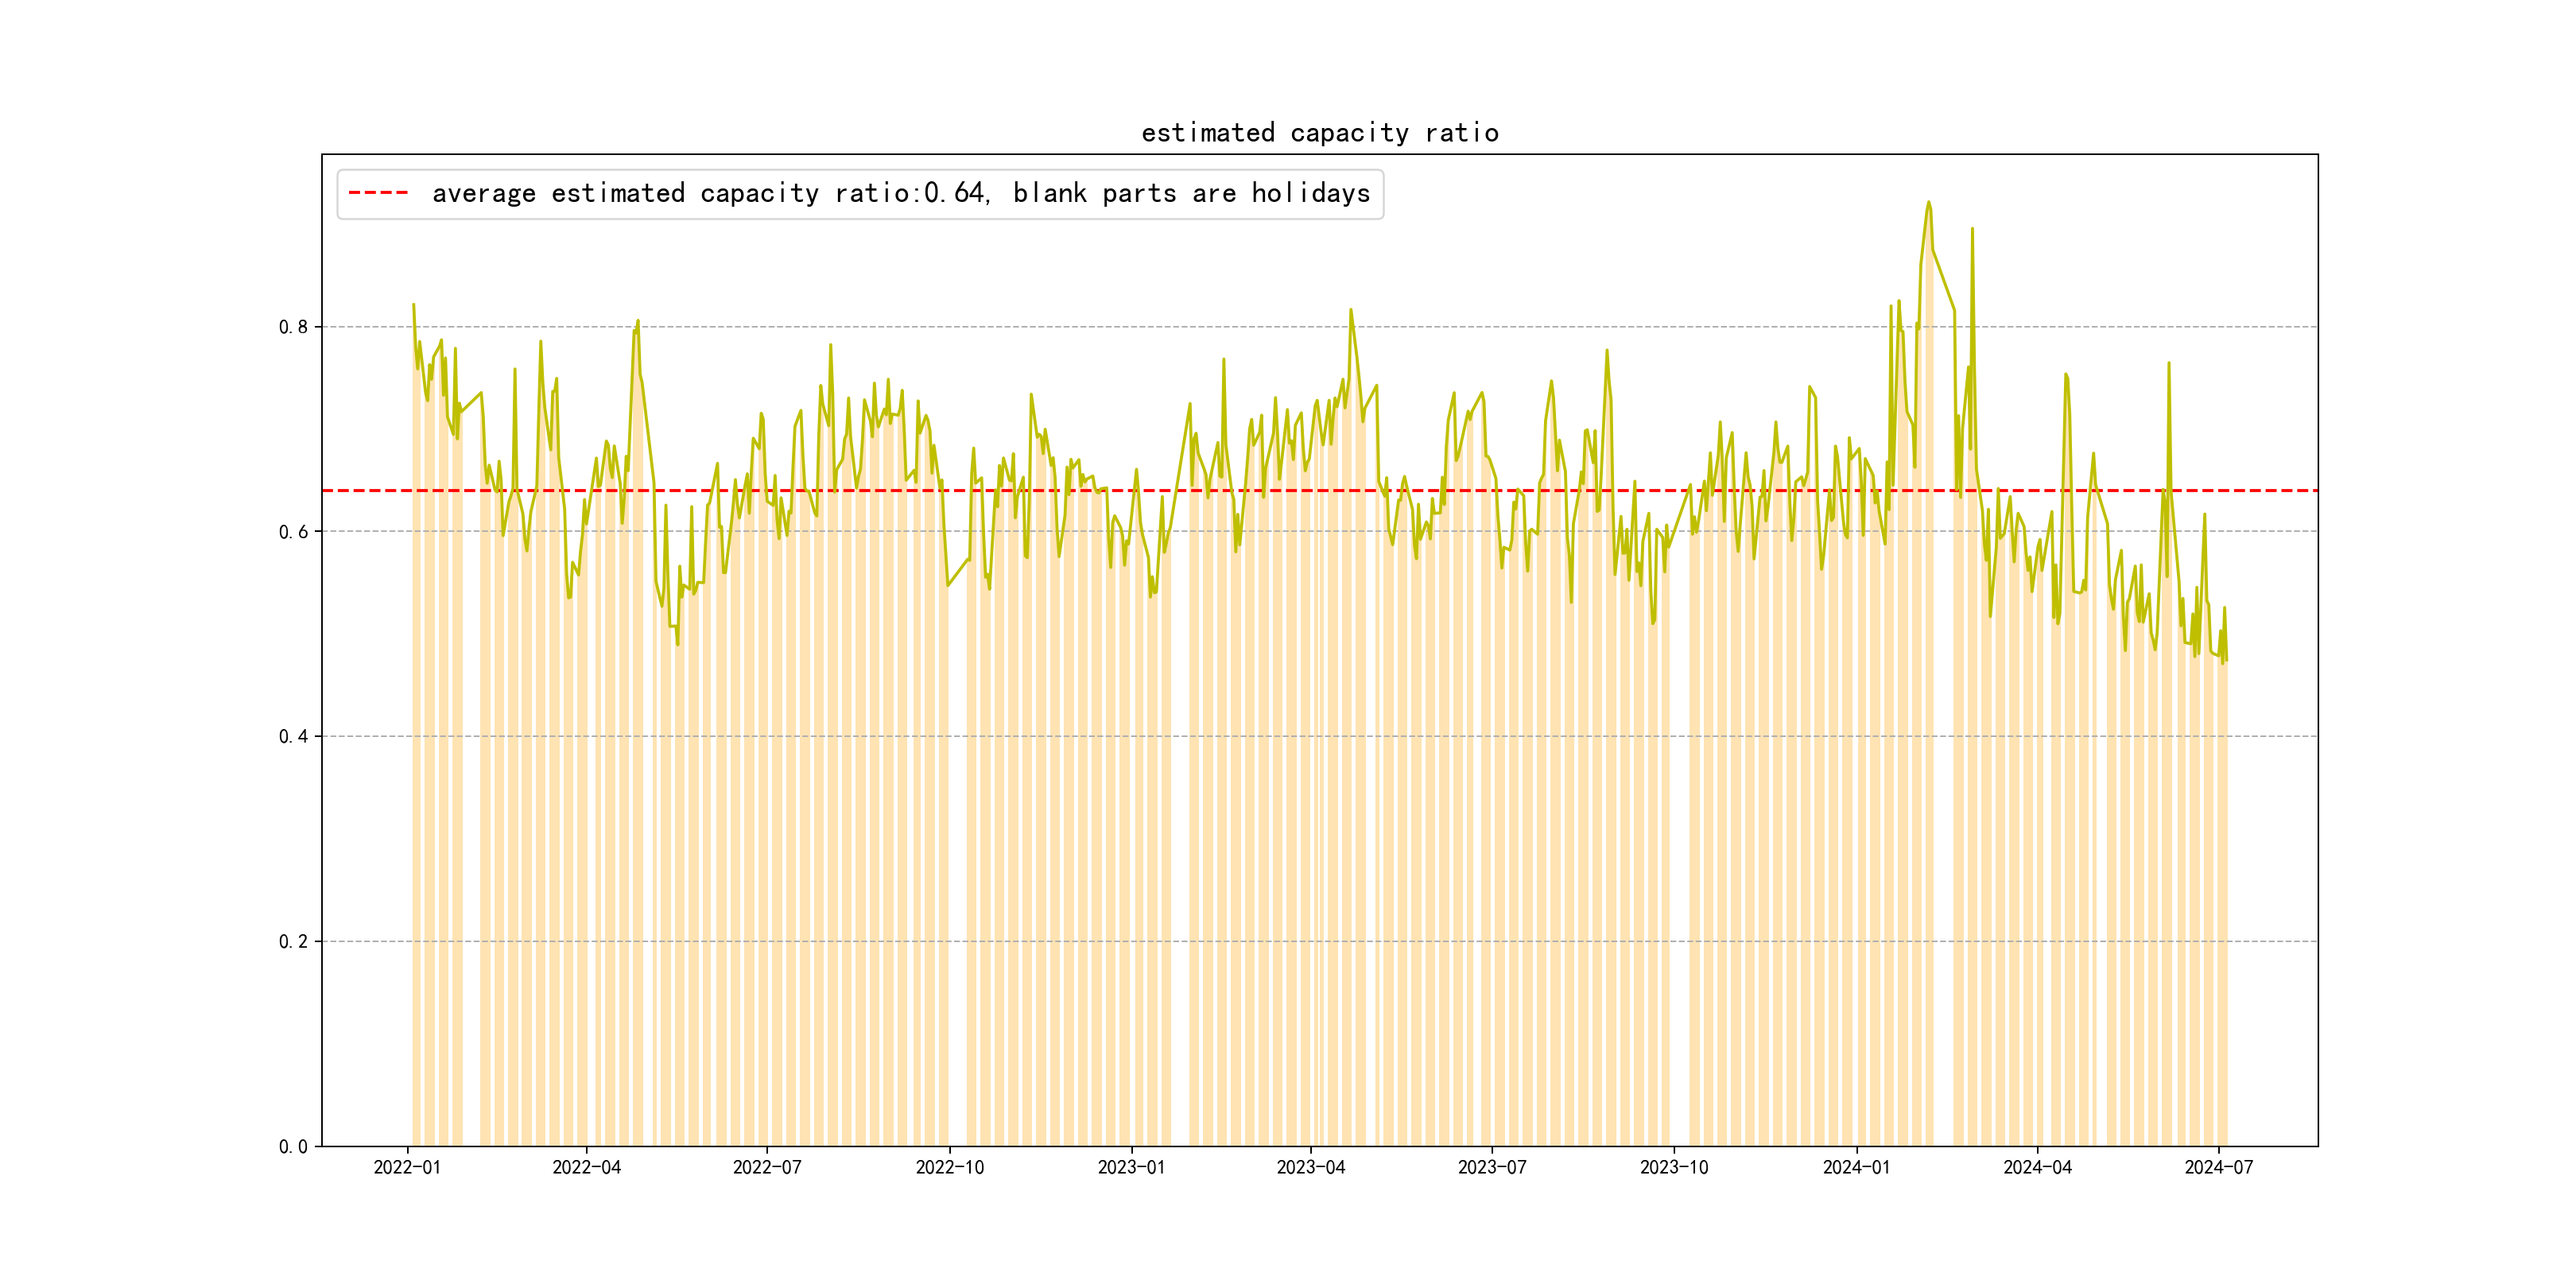Click the highest peak of the yellow line
Screen dimensions: 2576x1288
[x=1929, y=203]
